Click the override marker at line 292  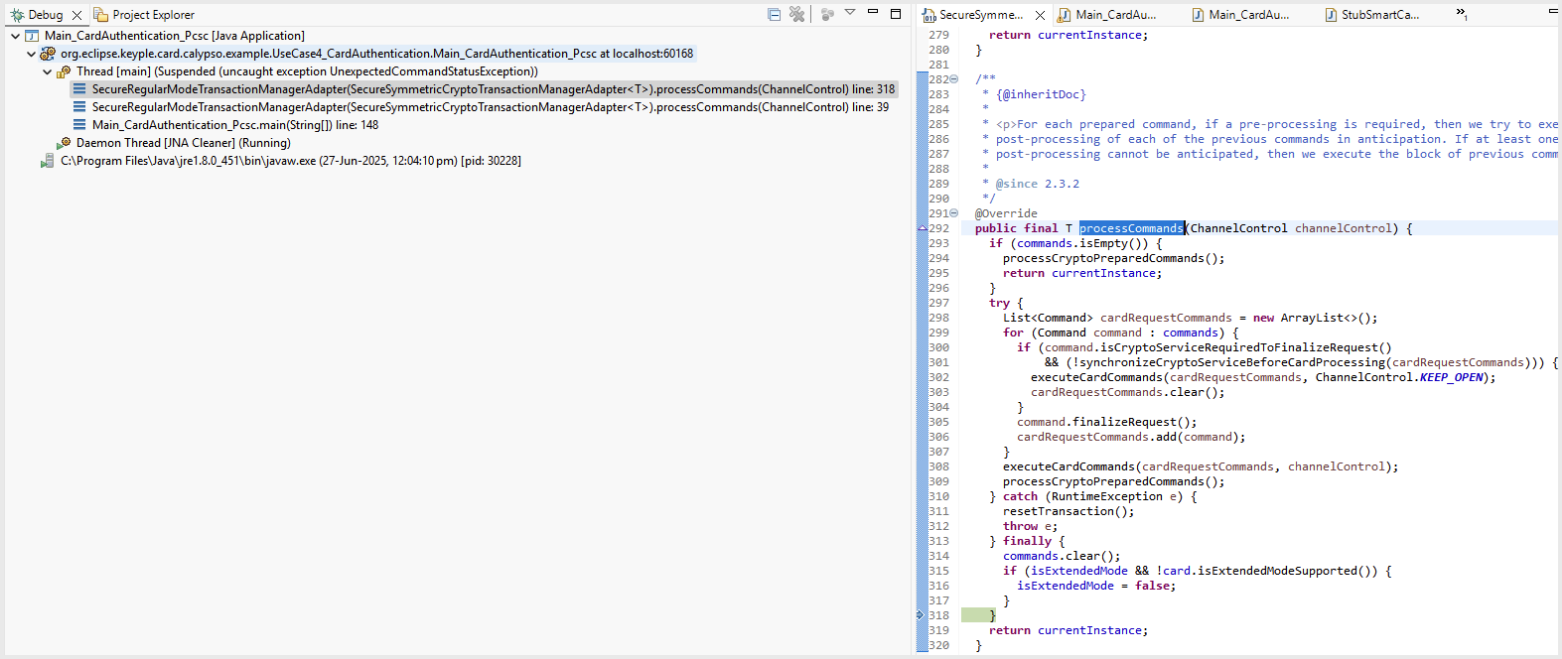922,228
